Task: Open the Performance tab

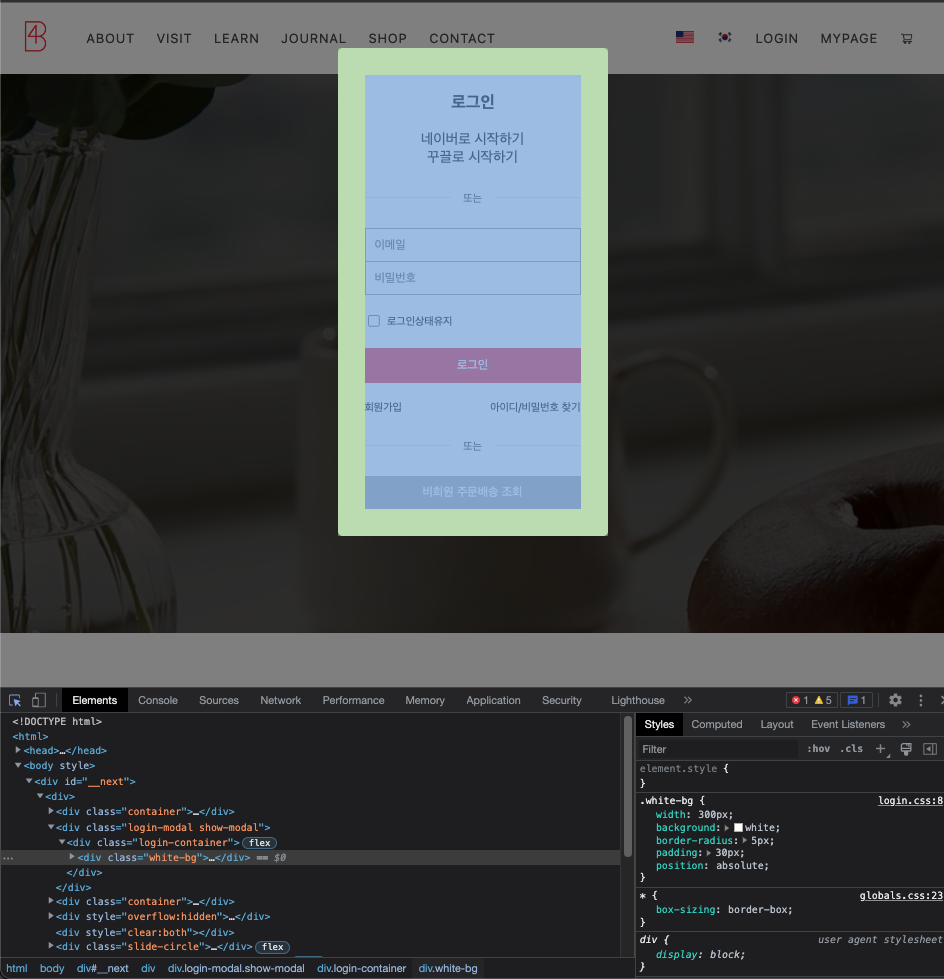Action: (x=353, y=701)
